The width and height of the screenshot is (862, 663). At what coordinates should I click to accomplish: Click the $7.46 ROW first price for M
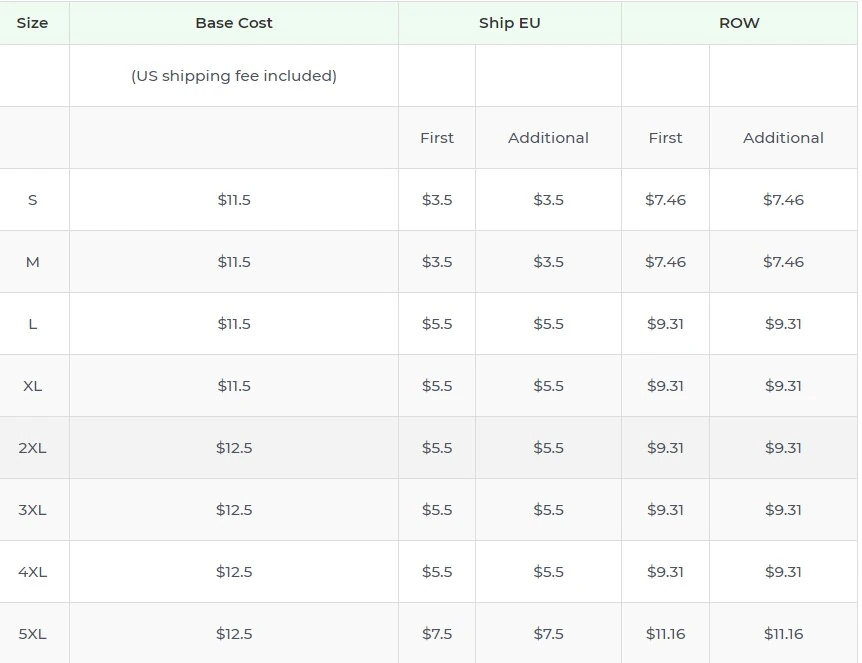665,261
